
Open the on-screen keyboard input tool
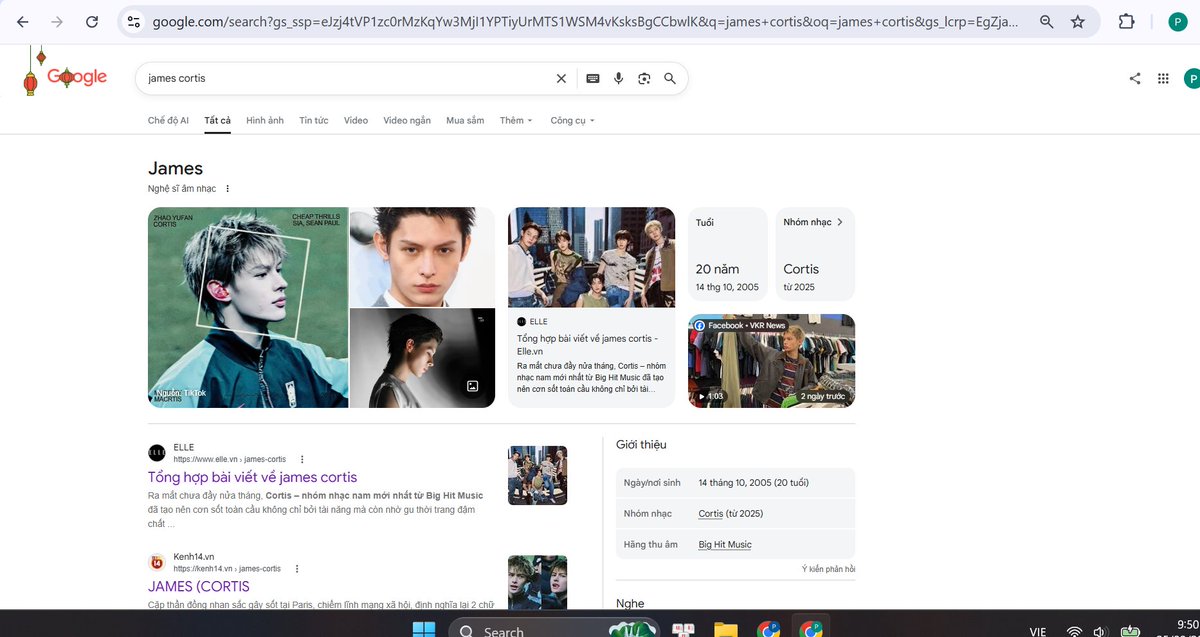point(593,78)
